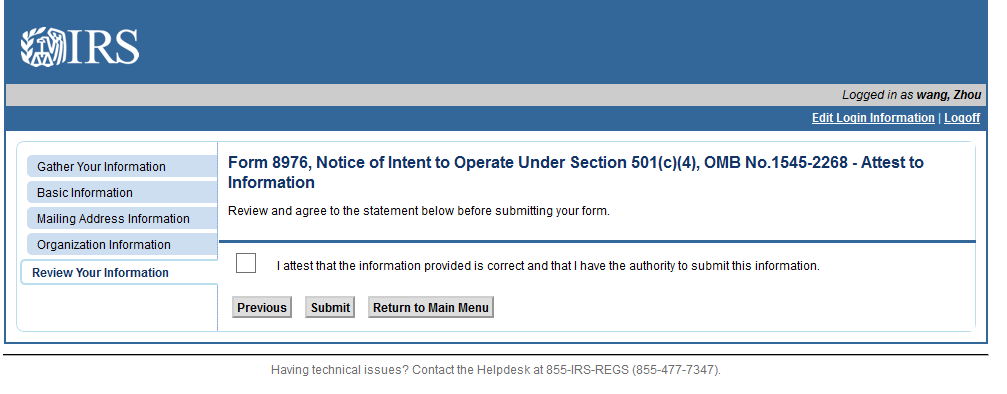Click 'Having technical issues?' footer text
The image size is (1007, 394).
point(339,370)
